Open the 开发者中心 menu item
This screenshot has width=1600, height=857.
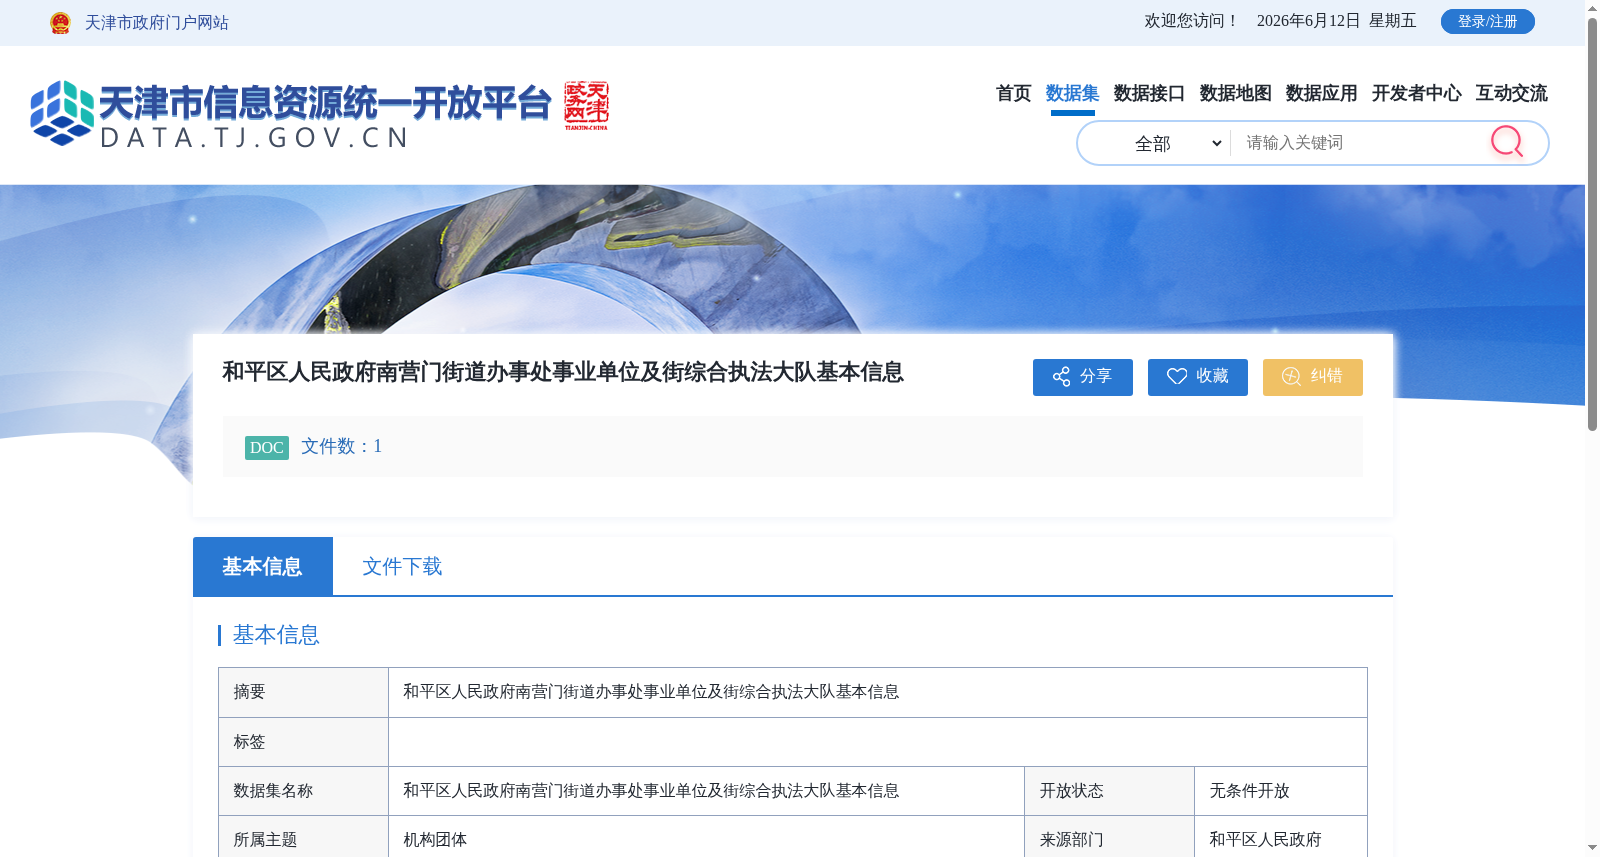click(1416, 93)
